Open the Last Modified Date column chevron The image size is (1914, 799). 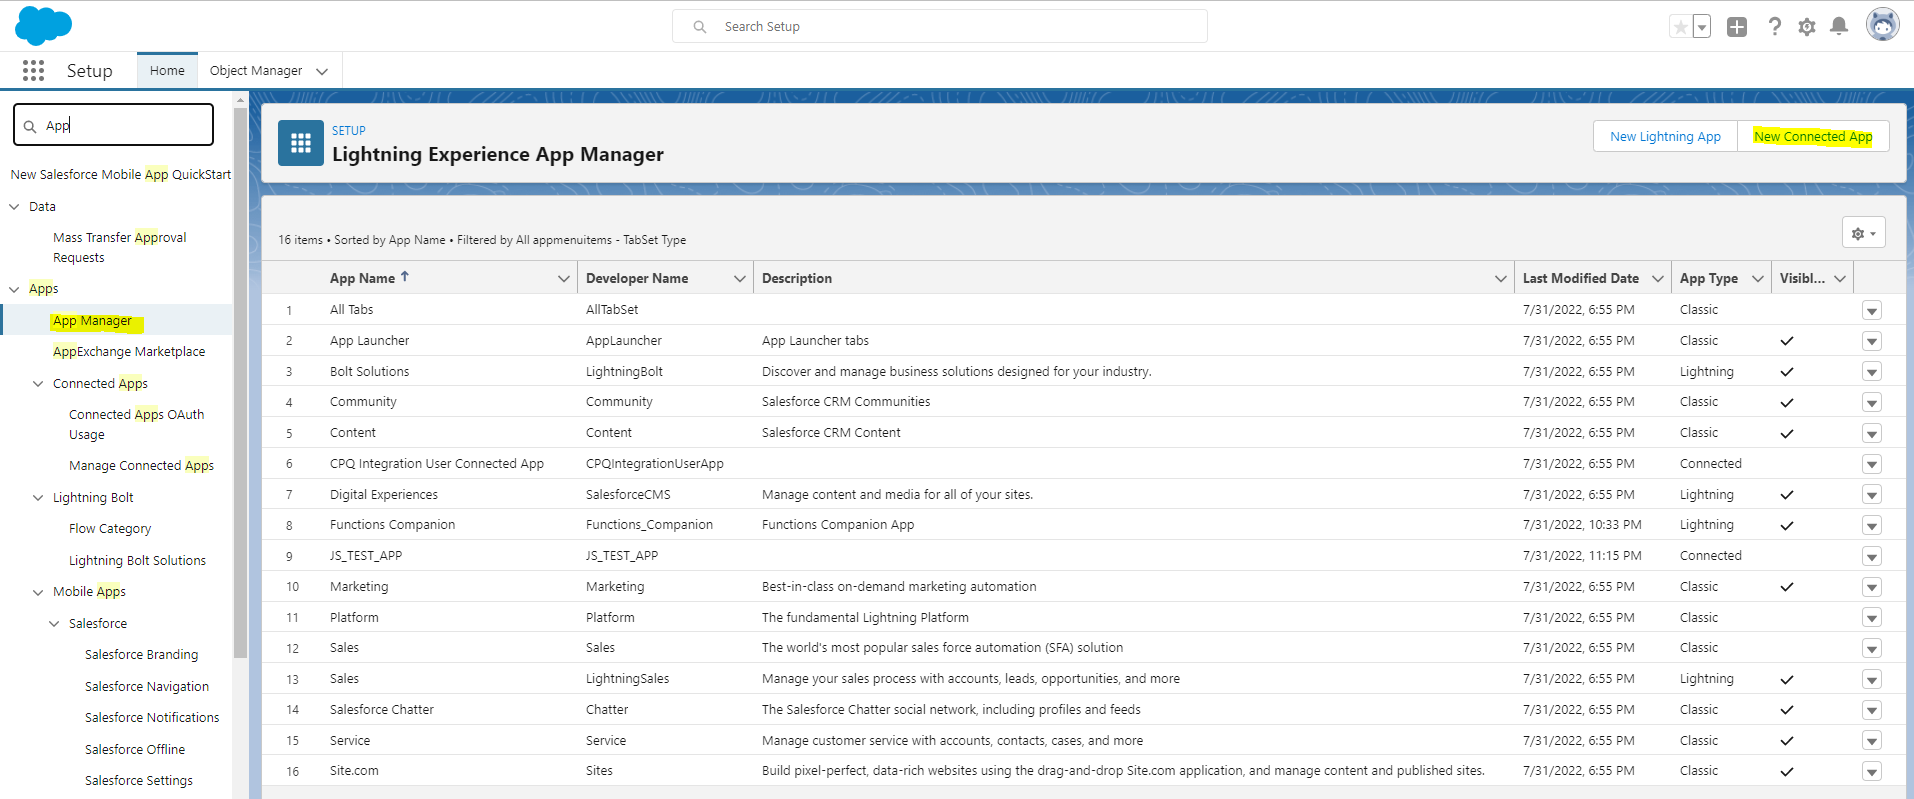coord(1658,278)
